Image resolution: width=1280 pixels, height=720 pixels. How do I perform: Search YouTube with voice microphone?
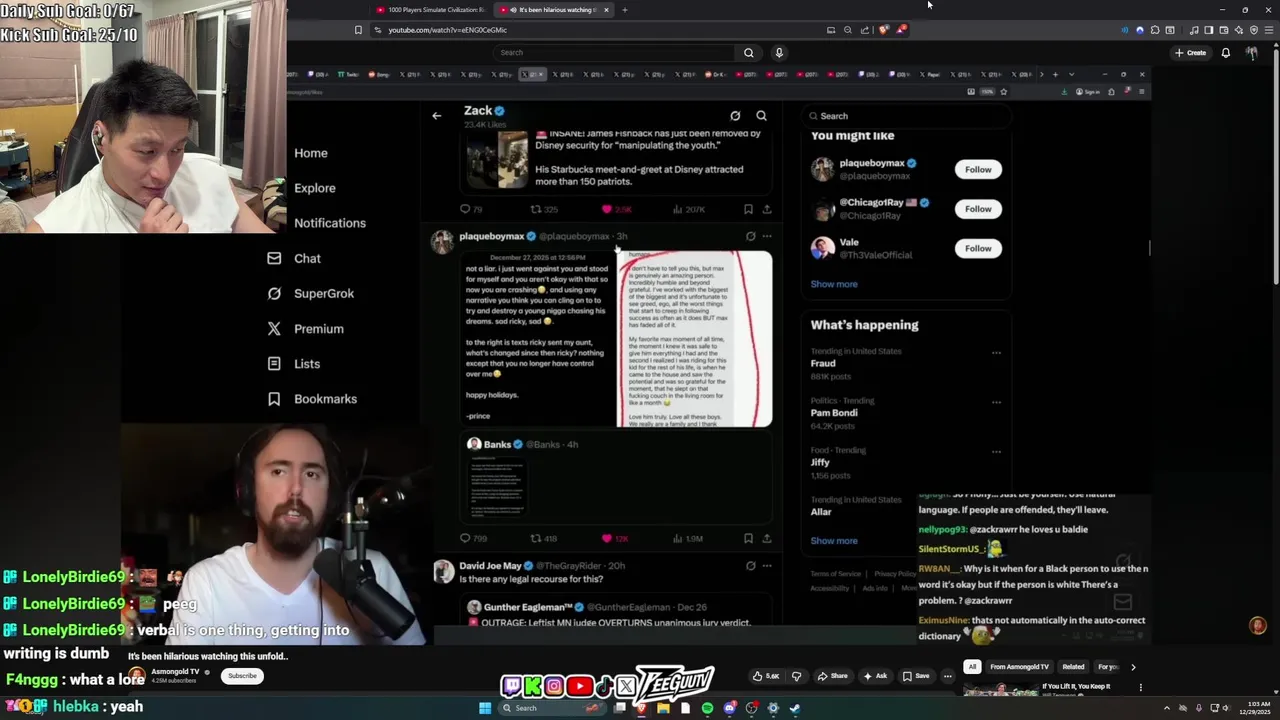point(779,53)
